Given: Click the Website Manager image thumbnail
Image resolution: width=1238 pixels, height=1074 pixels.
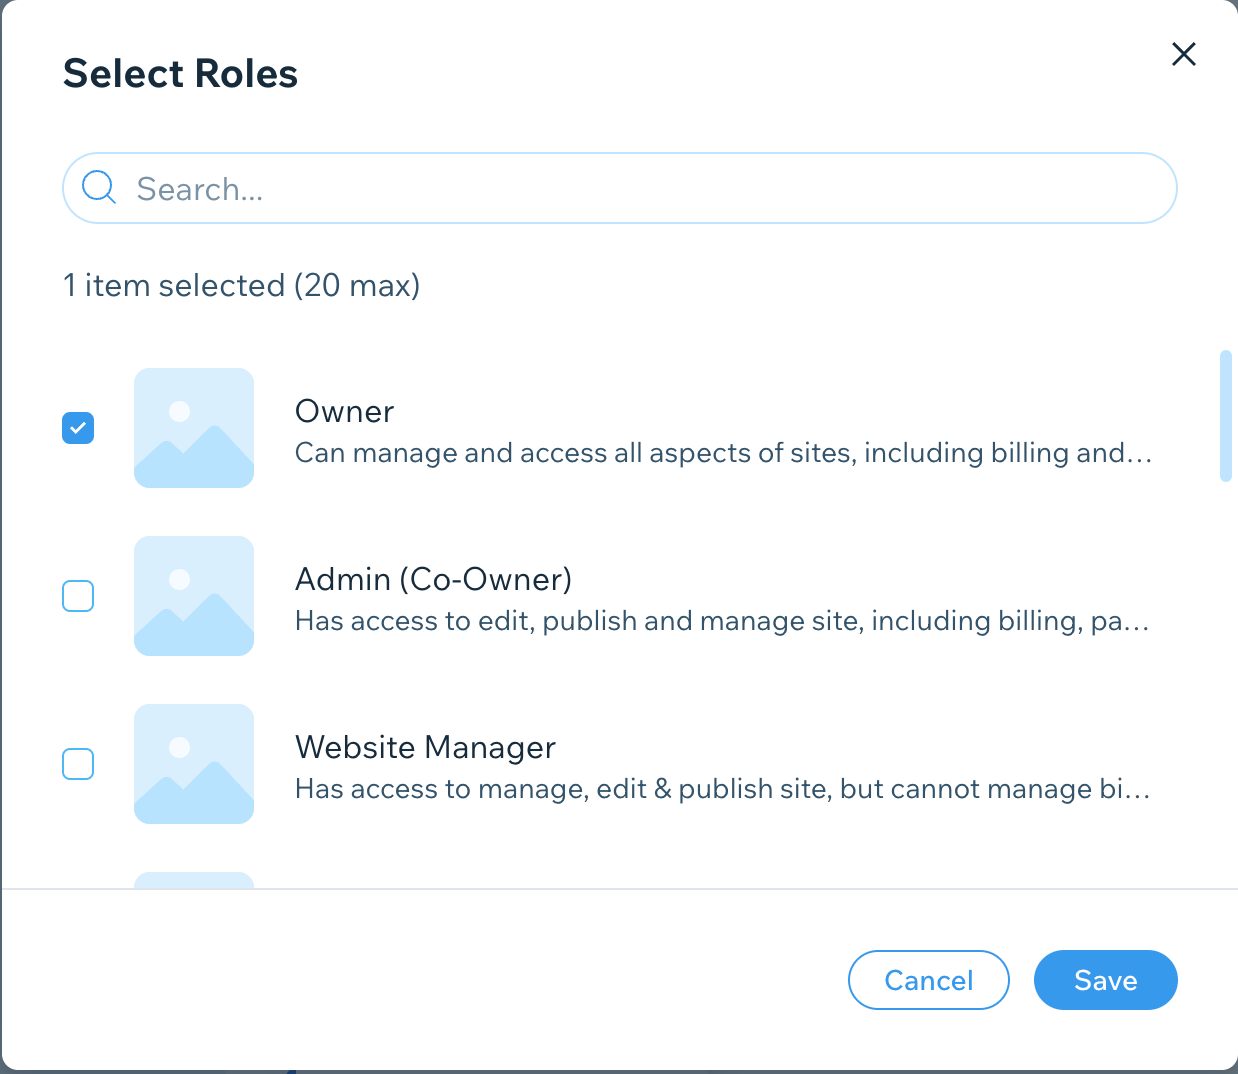Looking at the screenshot, I should click(x=194, y=764).
